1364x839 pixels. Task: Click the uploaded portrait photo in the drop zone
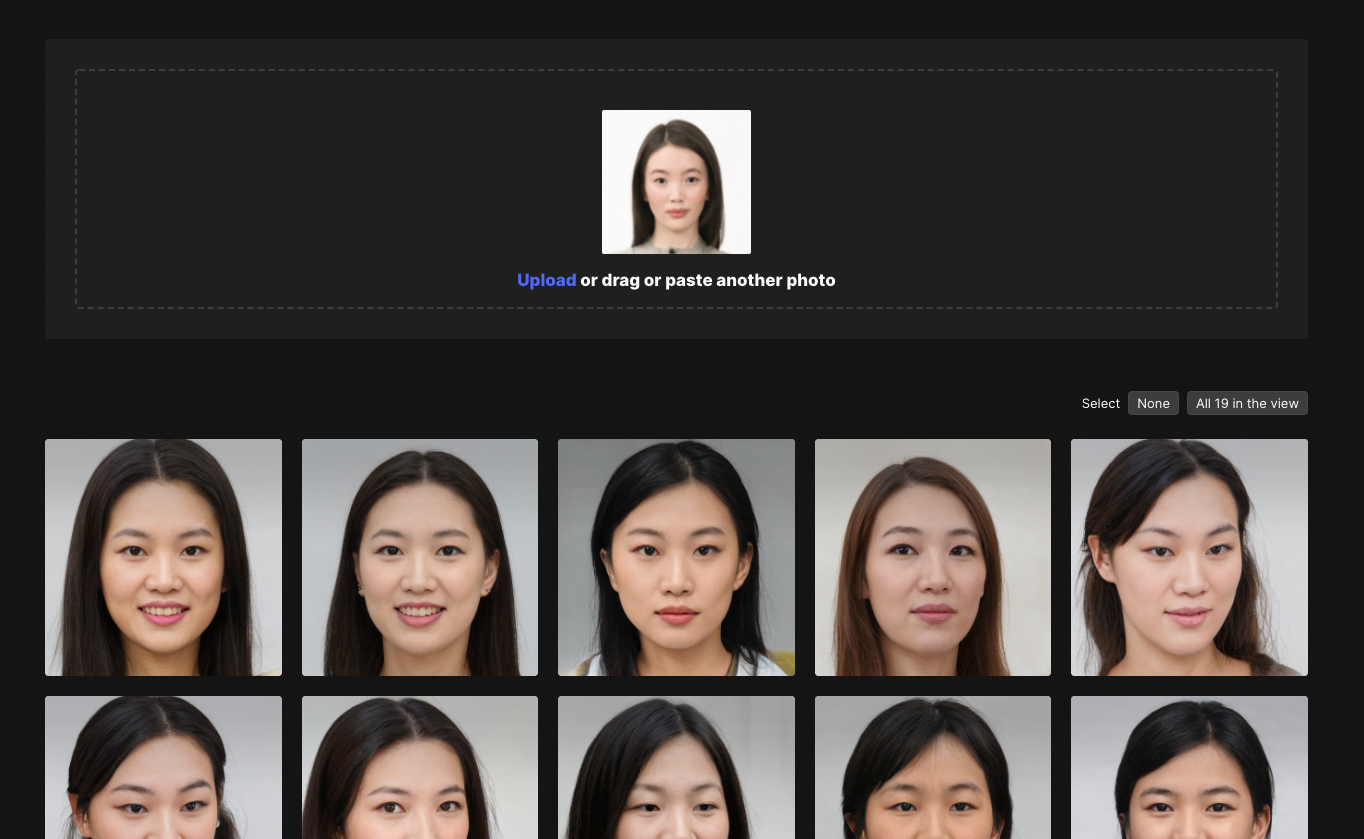click(676, 182)
